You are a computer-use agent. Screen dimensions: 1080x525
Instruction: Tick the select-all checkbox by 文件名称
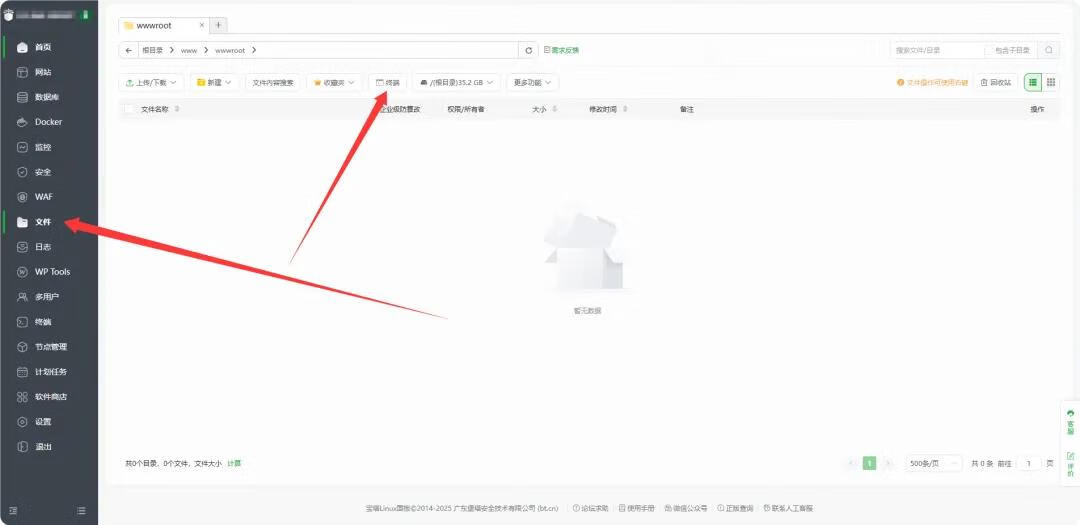click(x=129, y=109)
